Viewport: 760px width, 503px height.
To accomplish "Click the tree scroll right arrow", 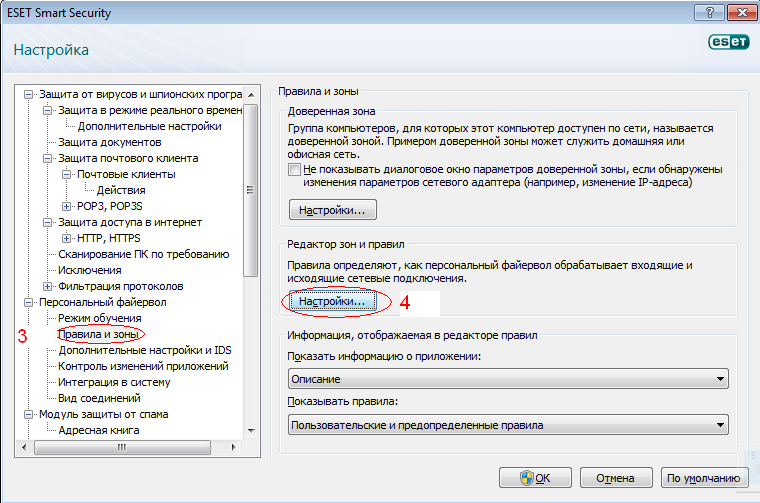I will point(234,447).
